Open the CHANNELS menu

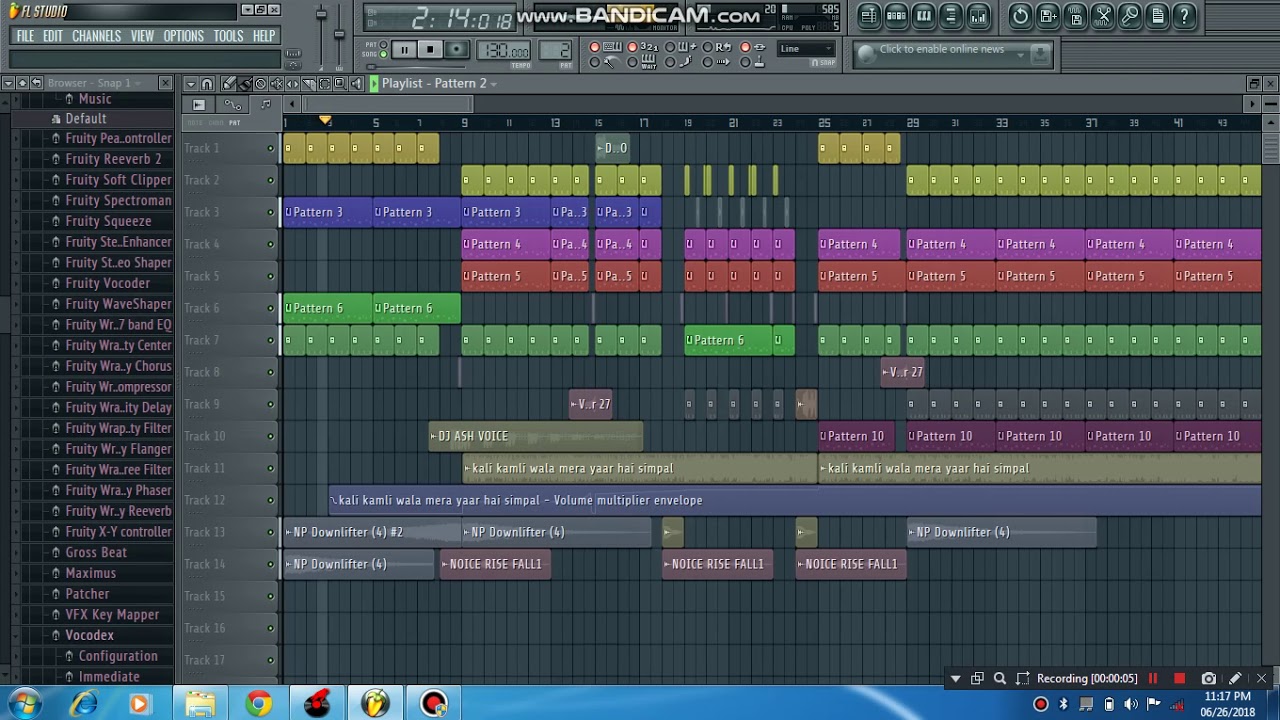click(x=96, y=36)
